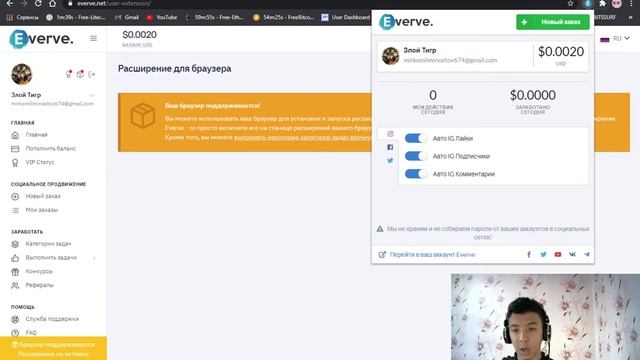Click the Twitter icon in popup footer
640x360 pixels.
click(543, 254)
